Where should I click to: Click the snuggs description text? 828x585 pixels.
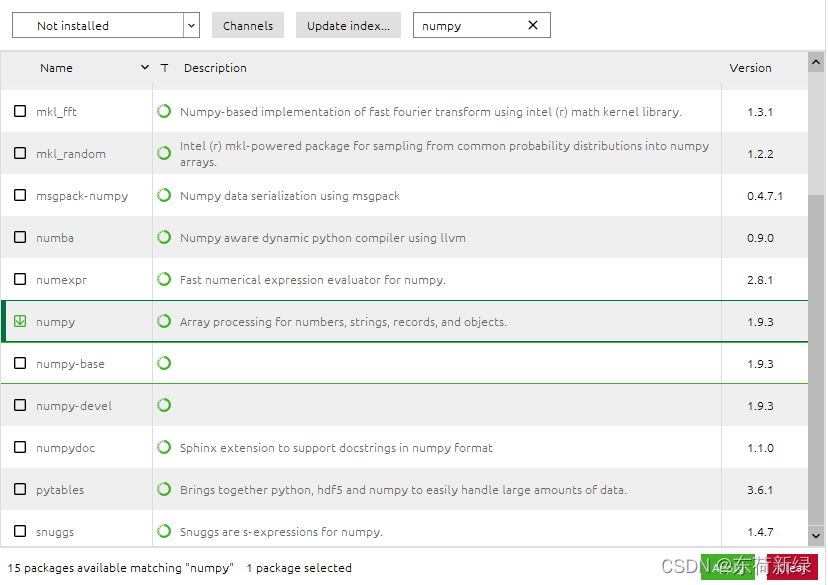[x=281, y=532]
